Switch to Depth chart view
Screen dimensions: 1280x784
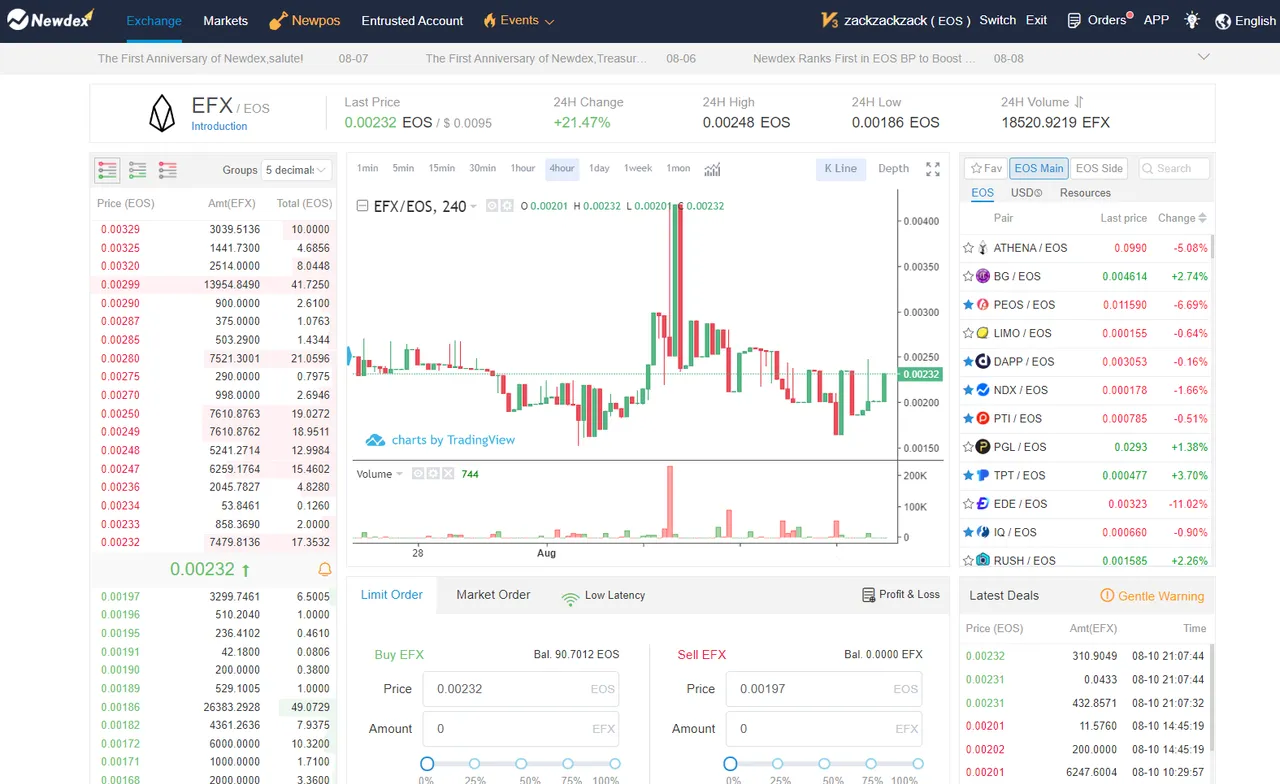coord(894,168)
